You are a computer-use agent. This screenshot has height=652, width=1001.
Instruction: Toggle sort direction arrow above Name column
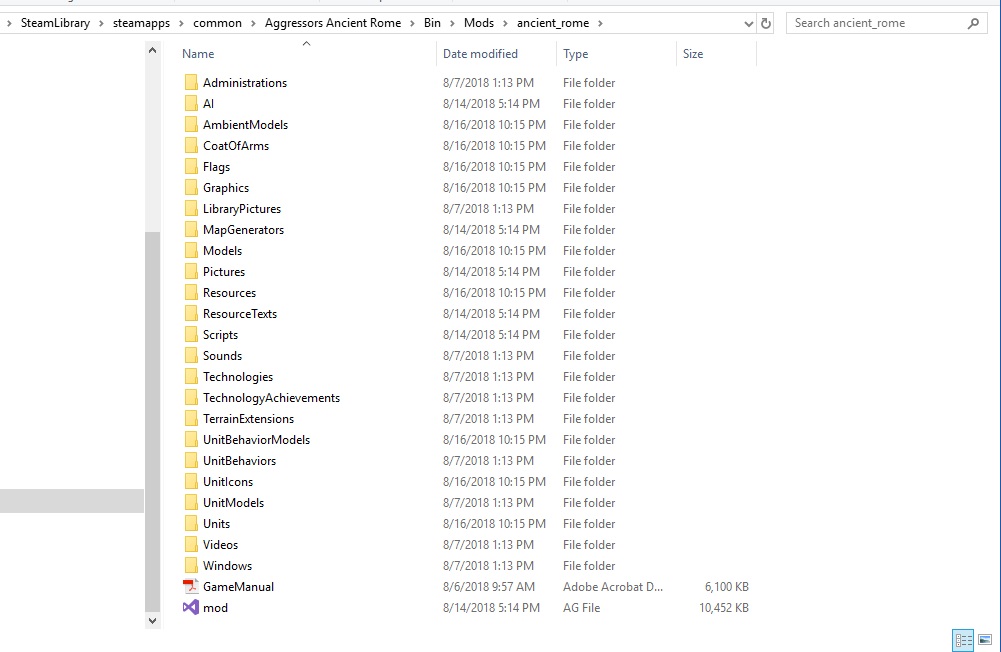(306, 43)
